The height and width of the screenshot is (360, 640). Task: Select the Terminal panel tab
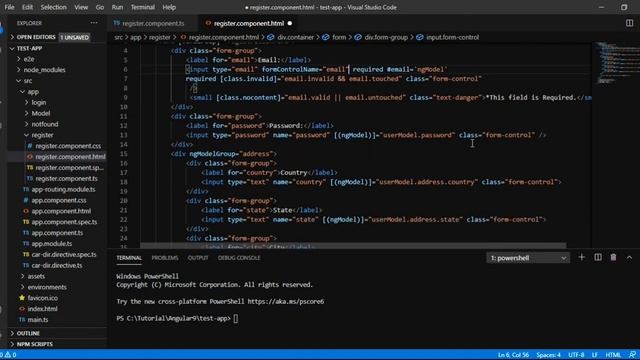click(x=129, y=258)
